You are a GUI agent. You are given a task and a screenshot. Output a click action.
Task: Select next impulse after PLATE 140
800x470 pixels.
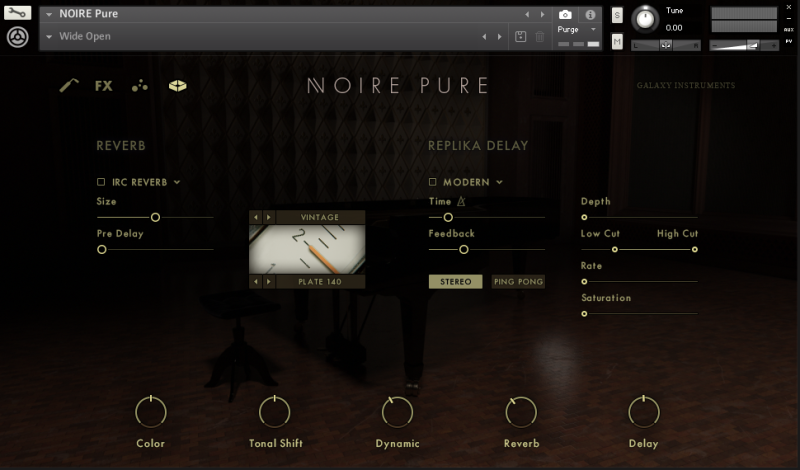269,282
